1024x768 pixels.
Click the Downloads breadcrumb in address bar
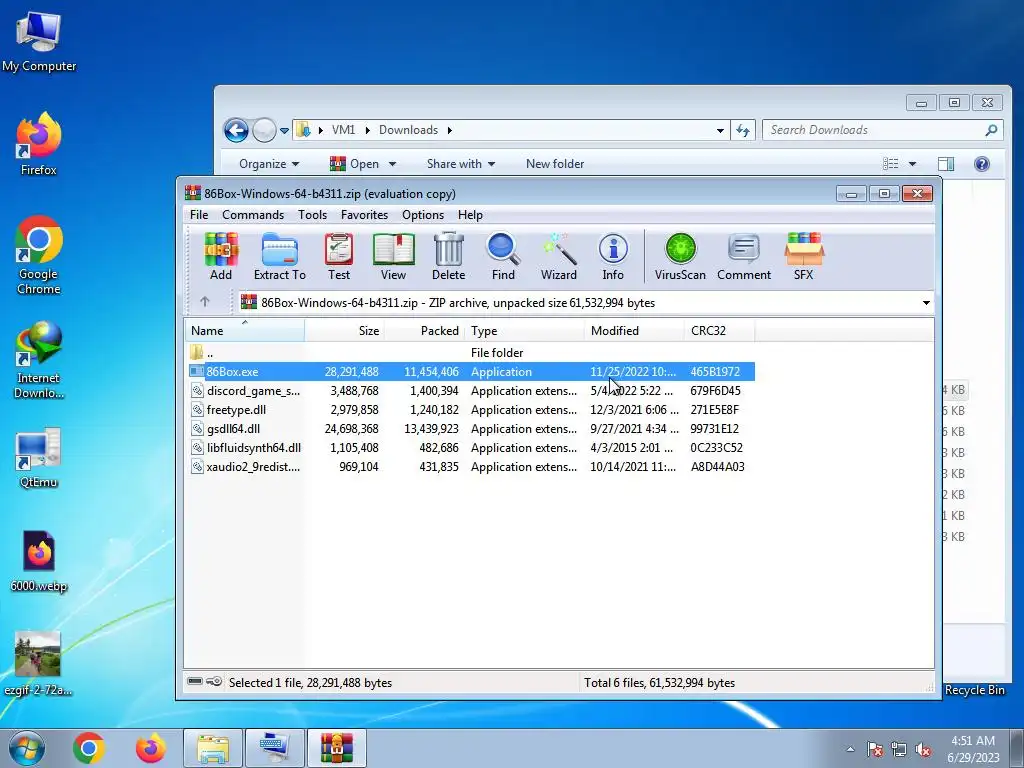[x=408, y=130]
